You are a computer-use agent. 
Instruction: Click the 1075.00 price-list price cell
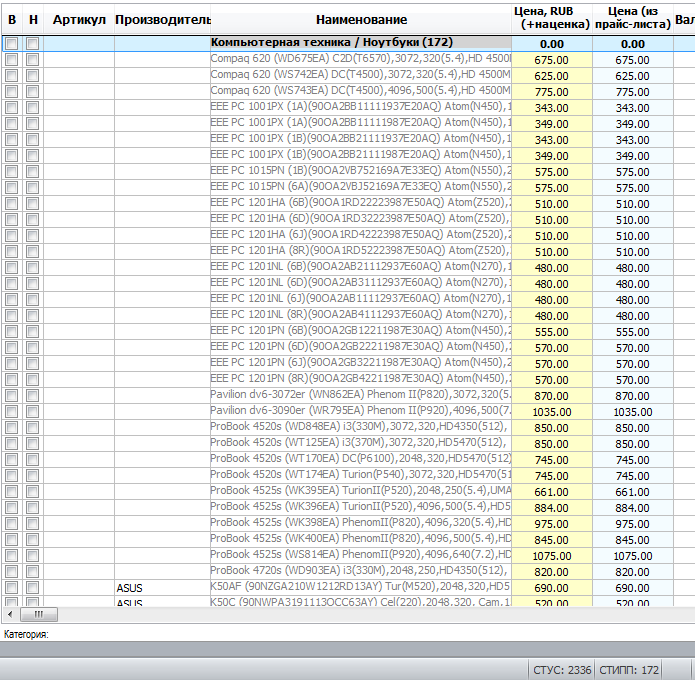[x=633, y=556]
